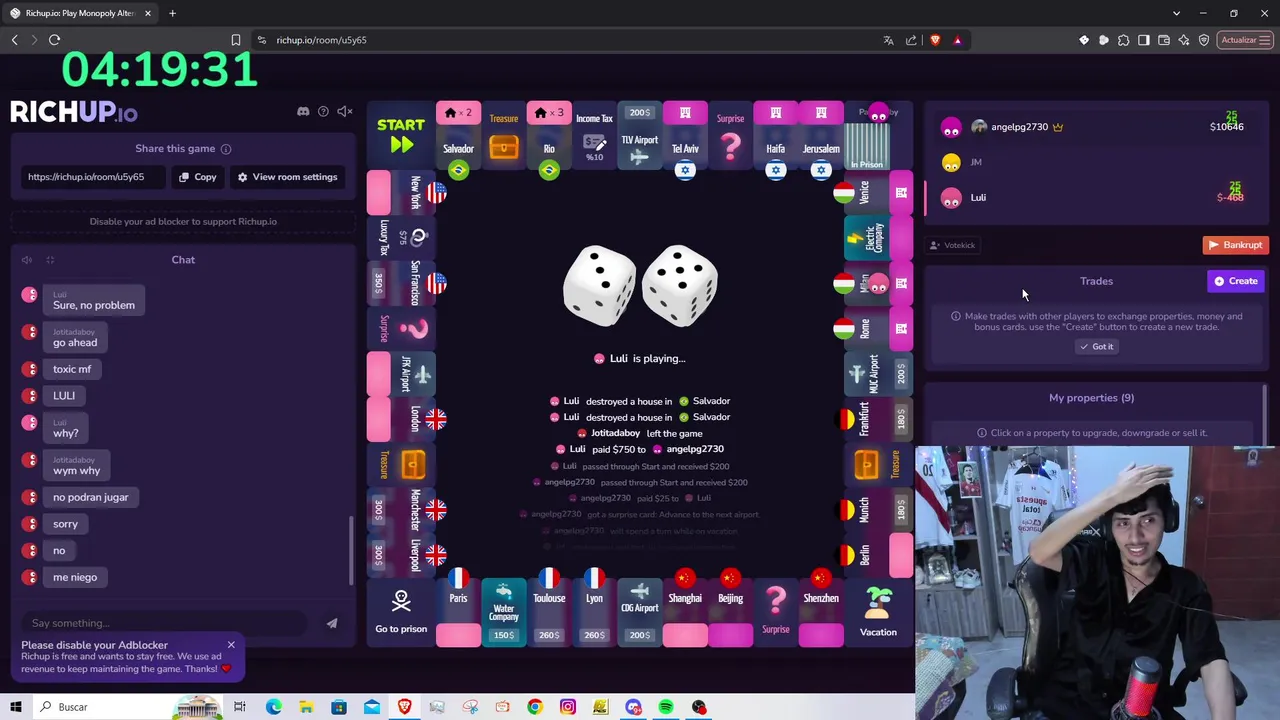Collapse the chat panel icon
Image resolution: width=1280 pixels, height=720 pixels.
click(50, 260)
